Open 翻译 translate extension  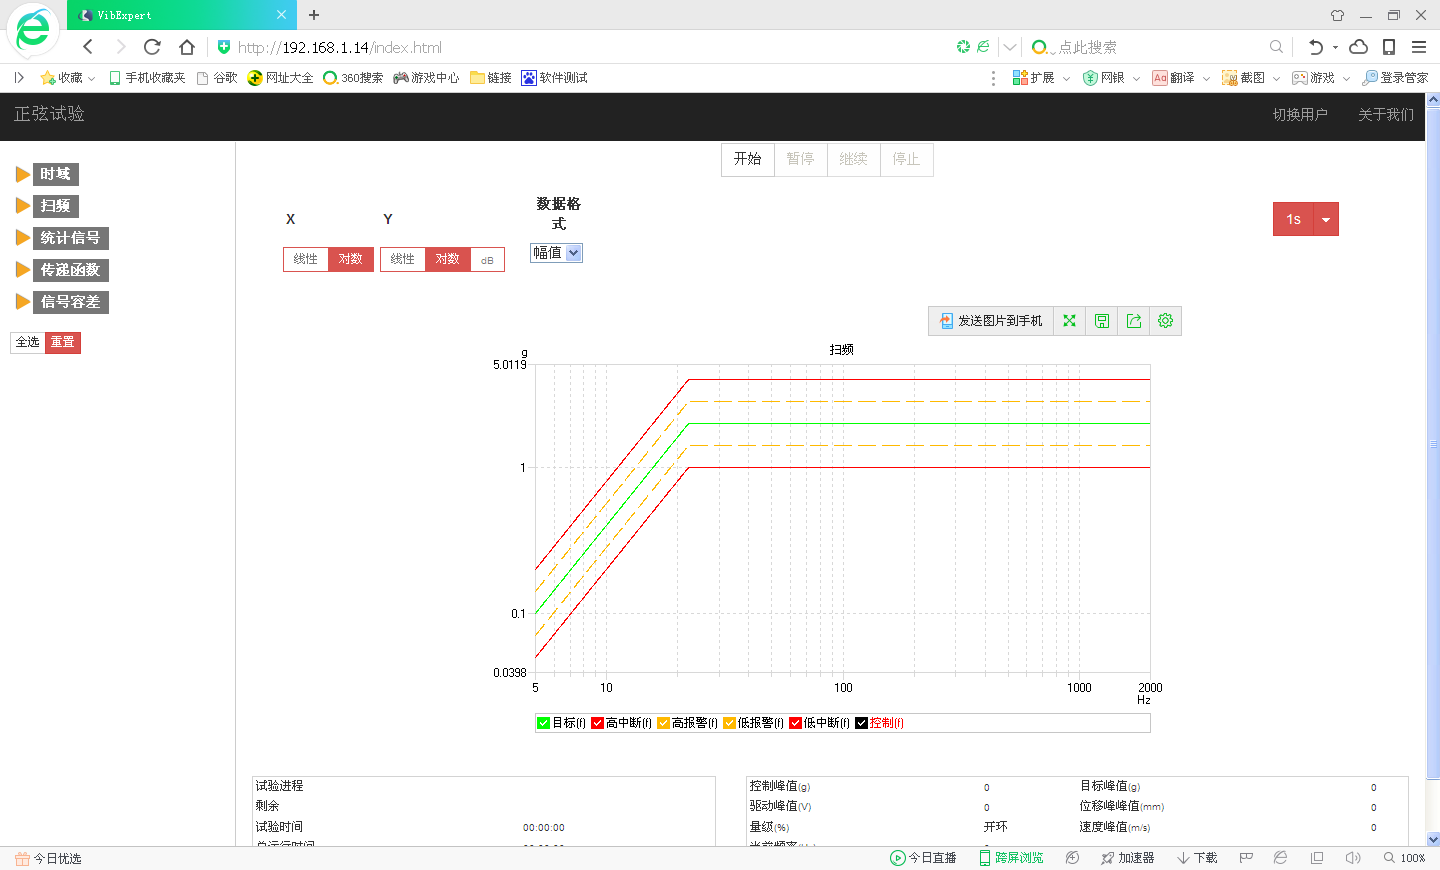(x=1173, y=78)
